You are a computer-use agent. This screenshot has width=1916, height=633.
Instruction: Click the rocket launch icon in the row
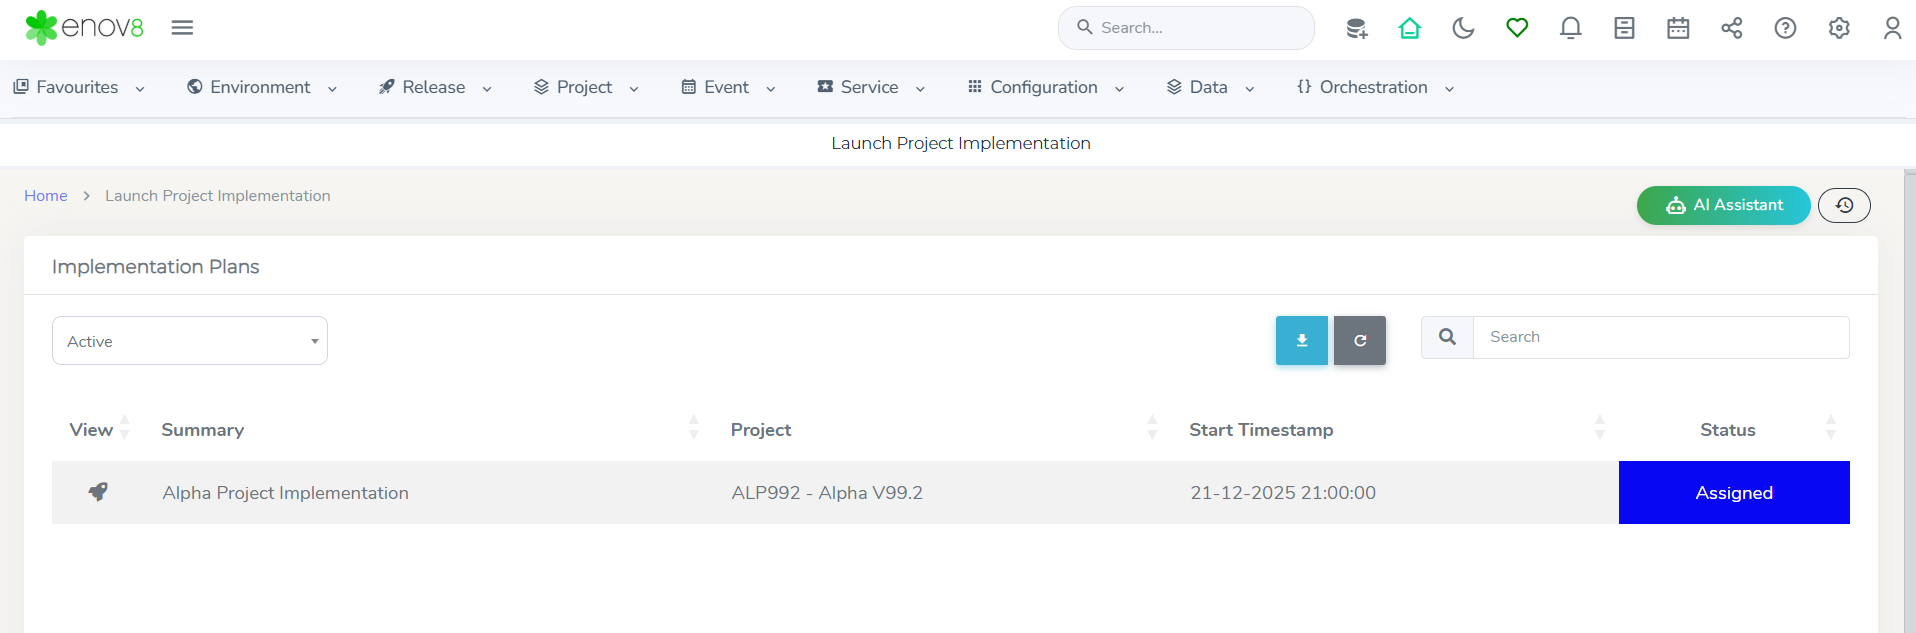pos(98,492)
